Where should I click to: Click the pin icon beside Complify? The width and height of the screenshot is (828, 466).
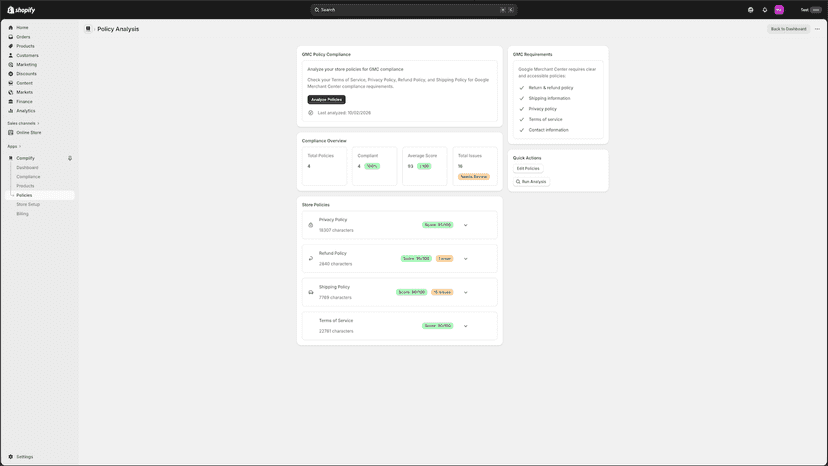[x=70, y=158]
